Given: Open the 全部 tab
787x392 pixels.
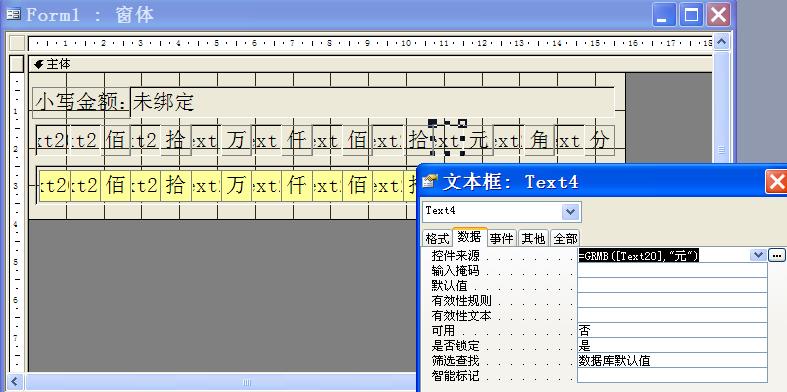Looking at the screenshot, I should 566,238.
